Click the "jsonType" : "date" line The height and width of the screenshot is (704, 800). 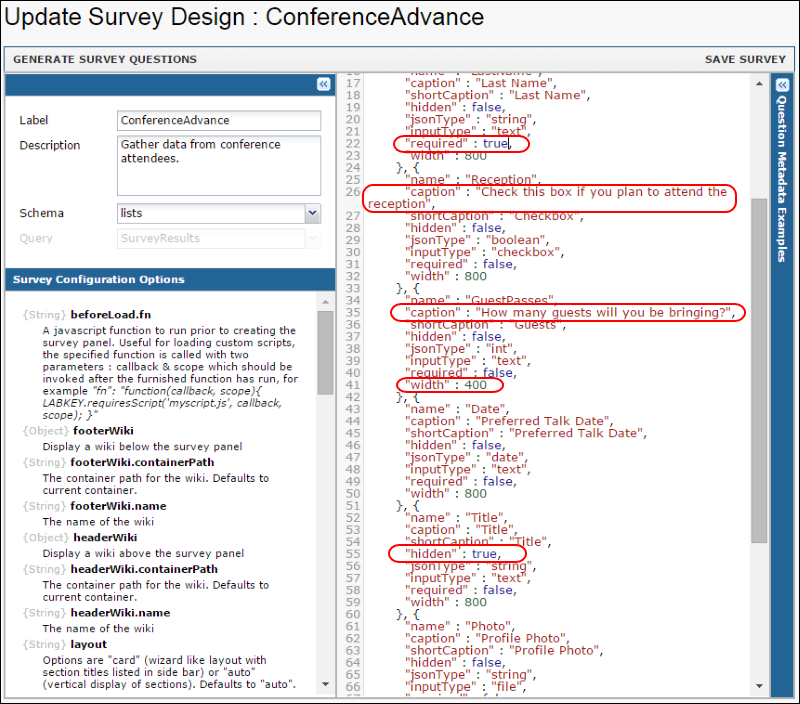pos(467,458)
